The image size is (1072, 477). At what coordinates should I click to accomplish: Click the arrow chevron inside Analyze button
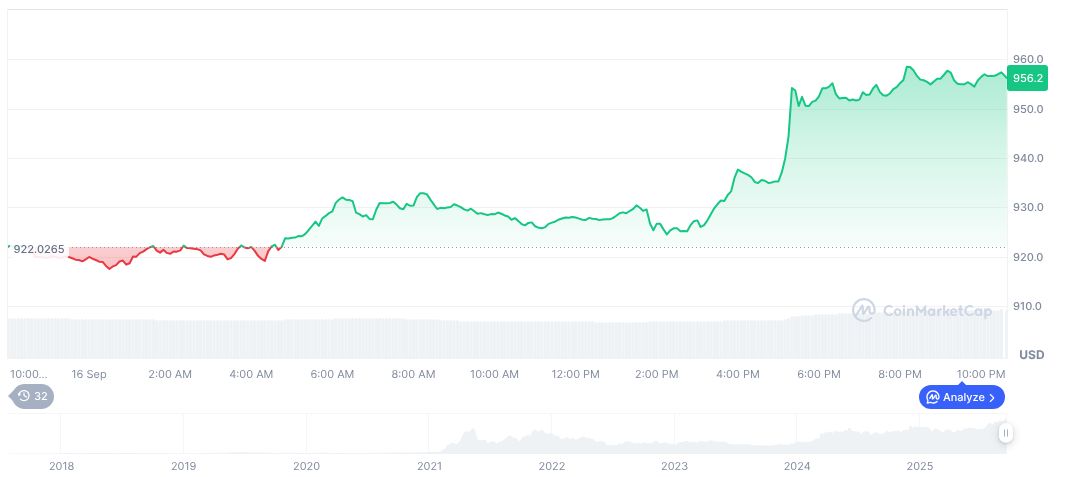point(992,397)
